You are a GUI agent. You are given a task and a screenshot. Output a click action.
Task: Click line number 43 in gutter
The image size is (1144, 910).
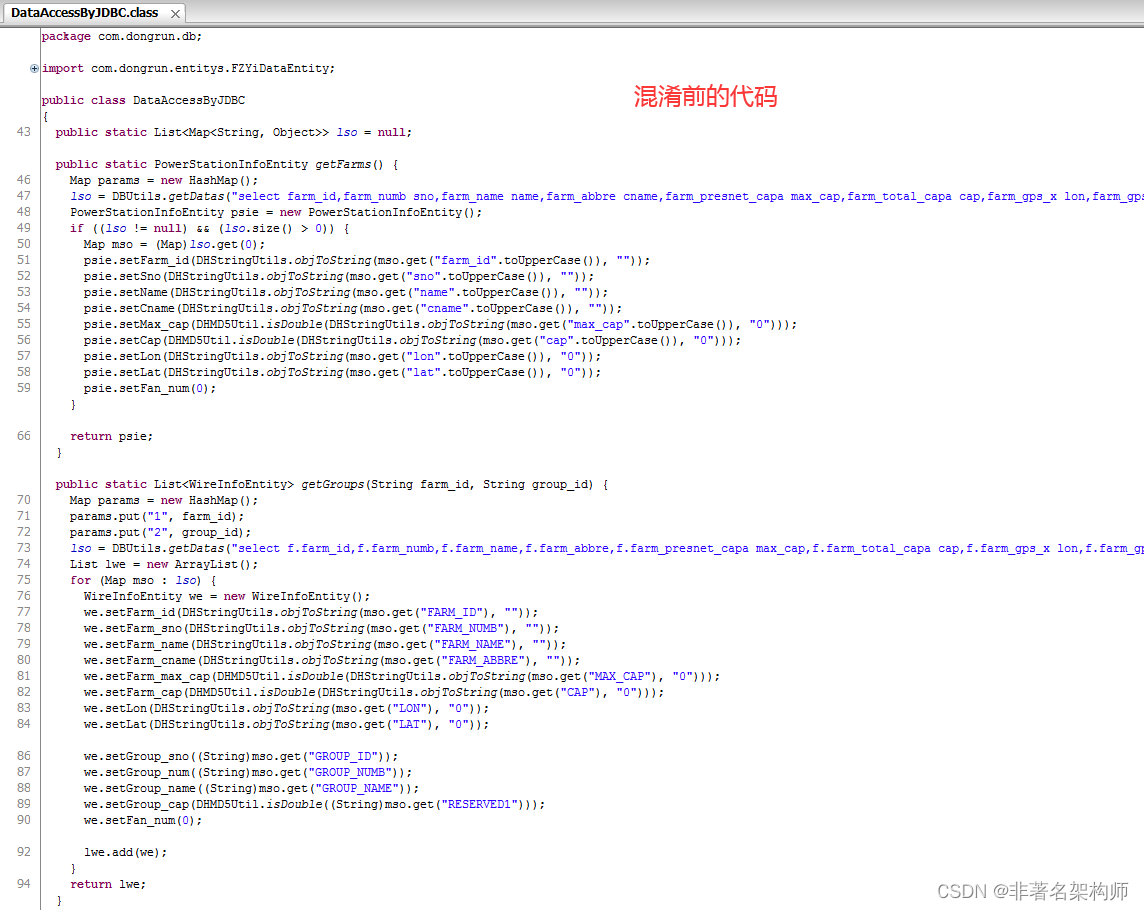click(x=23, y=132)
